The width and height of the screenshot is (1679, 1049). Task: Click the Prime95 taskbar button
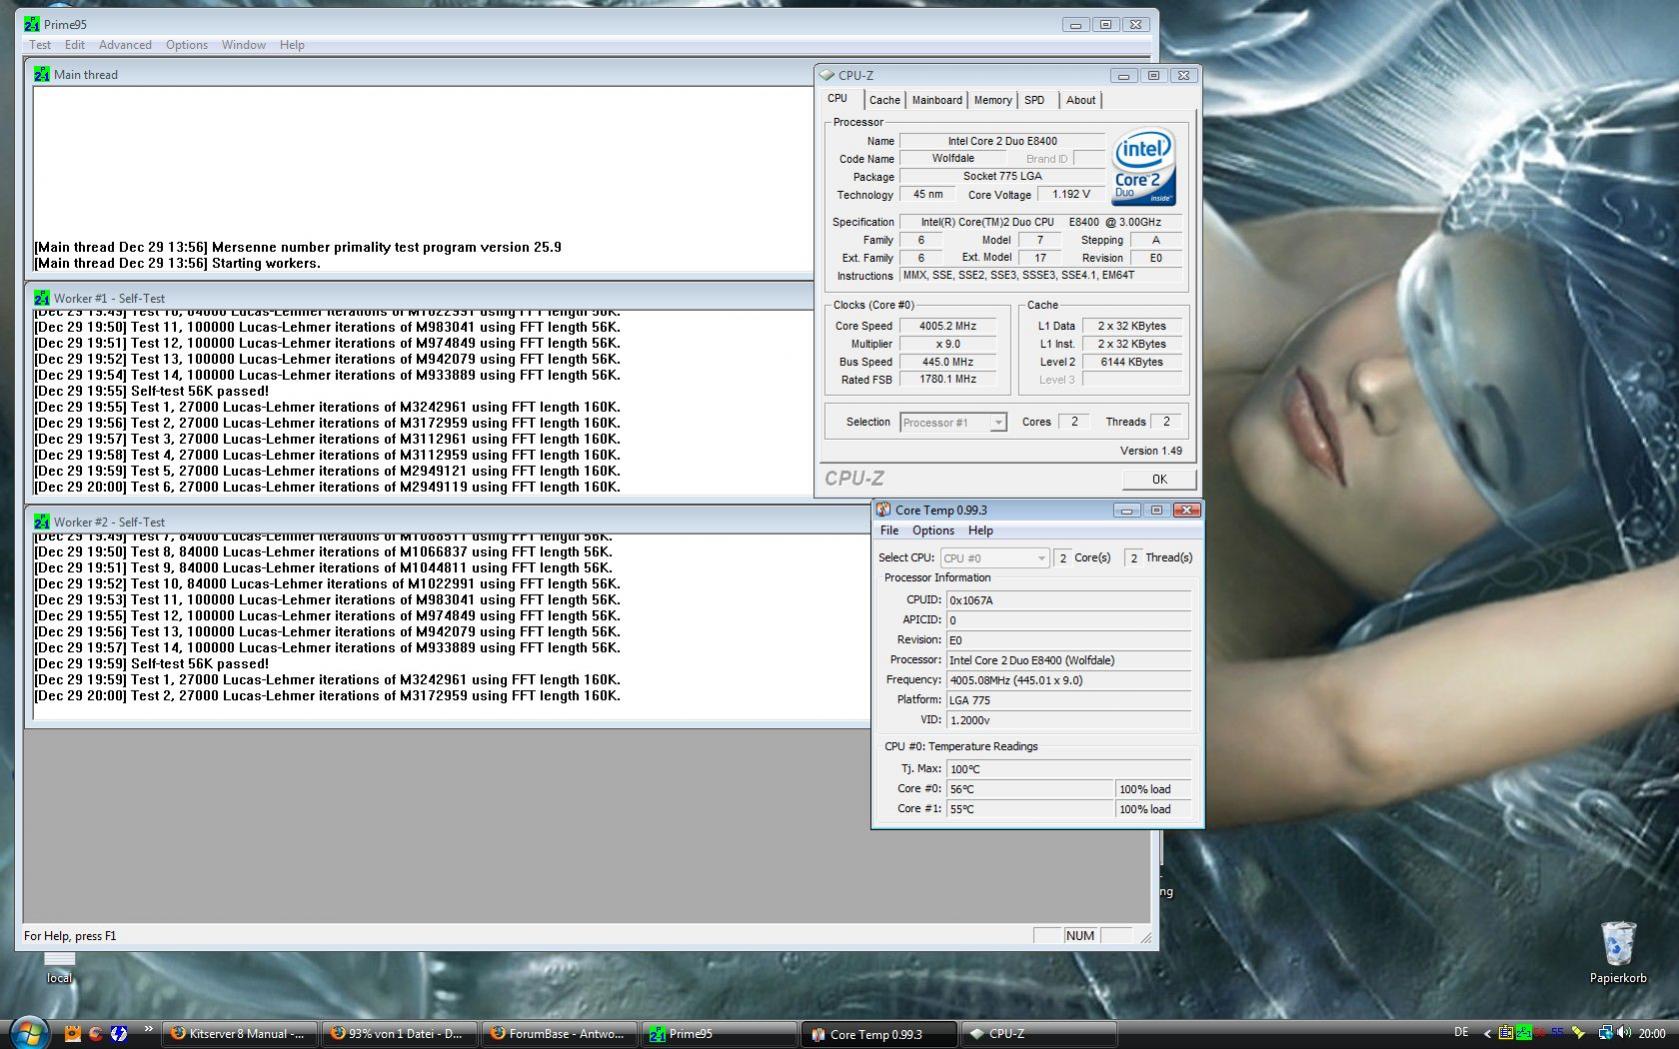point(718,1034)
